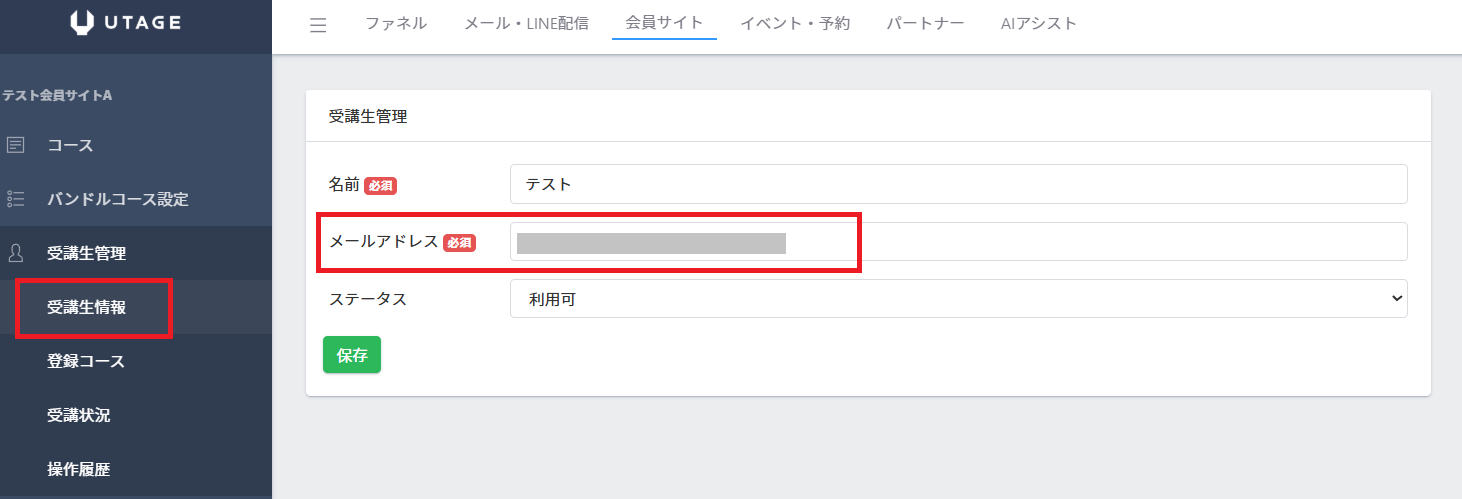
Task: Open the AIアシスト tab
Action: pyautogui.click(x=1038, y=23)
